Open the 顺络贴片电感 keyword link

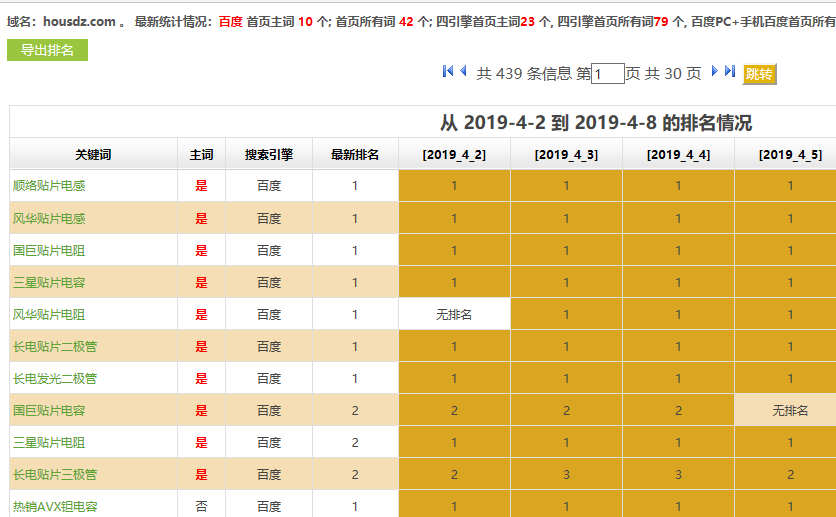(49, 186)
